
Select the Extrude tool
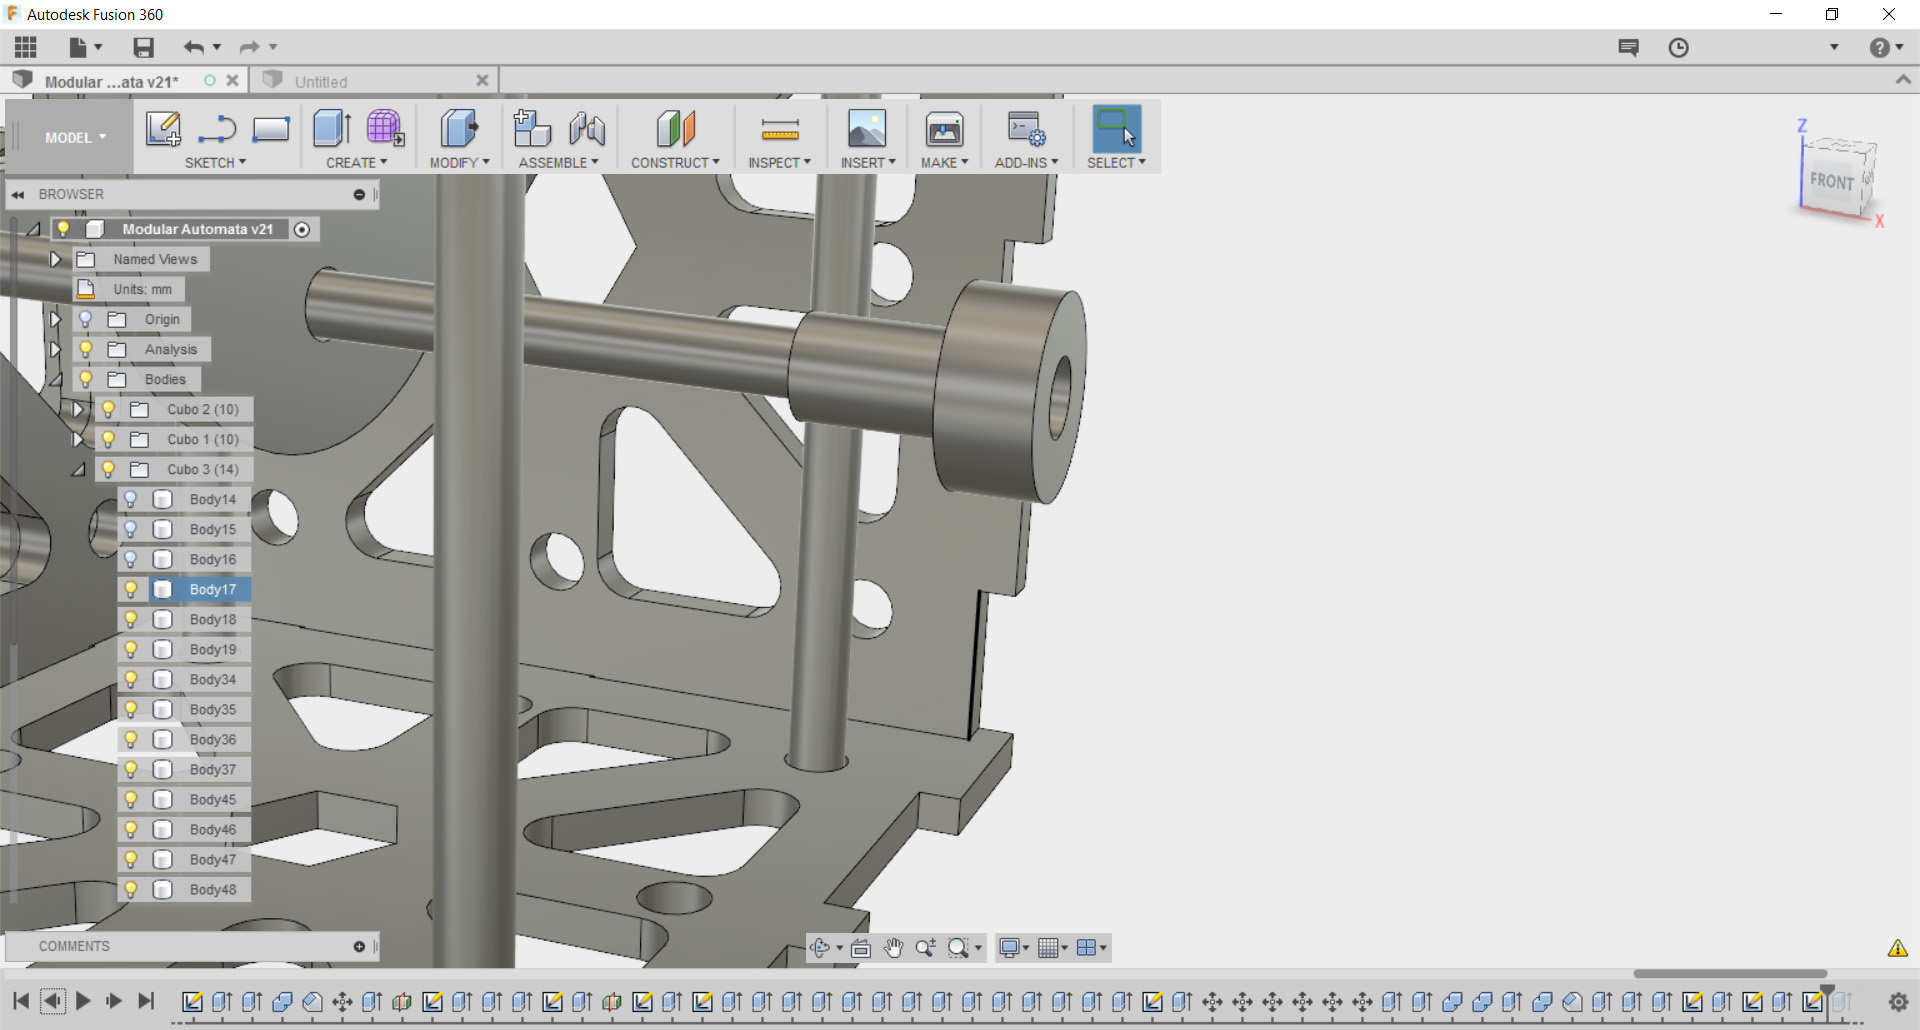click(x=332, y=129)
